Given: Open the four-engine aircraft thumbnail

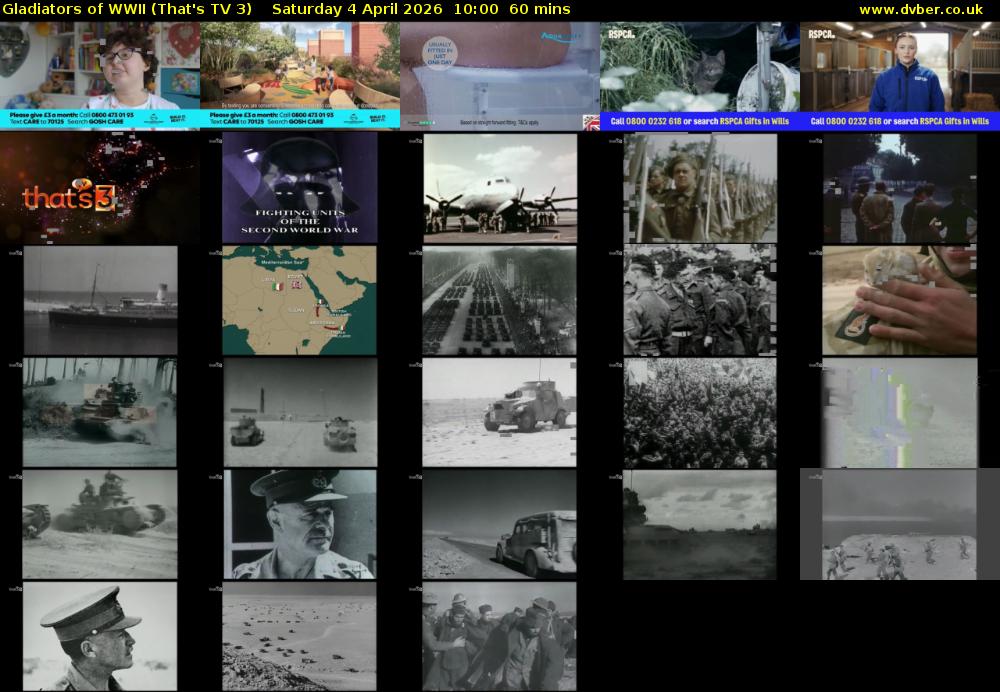Looking at the screenshot, I should coord(497,187).
